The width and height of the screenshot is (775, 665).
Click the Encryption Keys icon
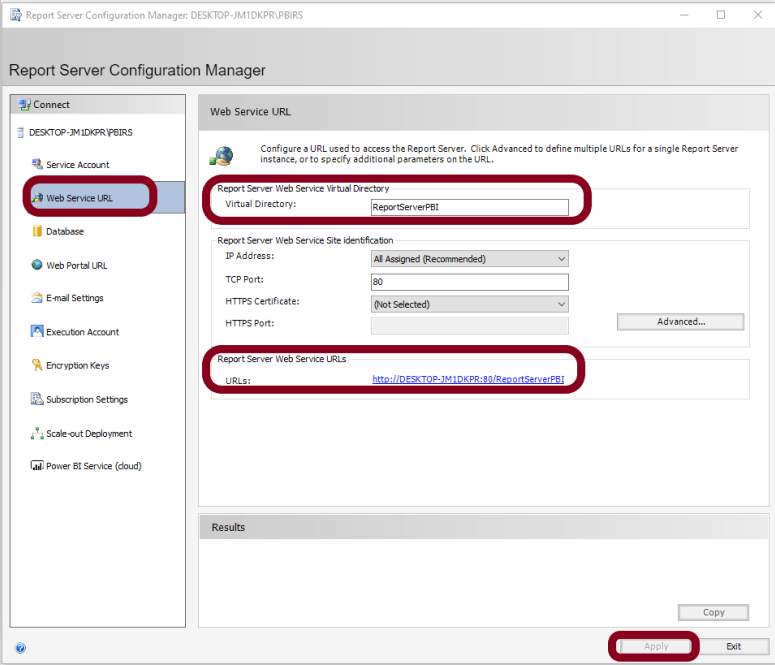click(x=37, y=365)
